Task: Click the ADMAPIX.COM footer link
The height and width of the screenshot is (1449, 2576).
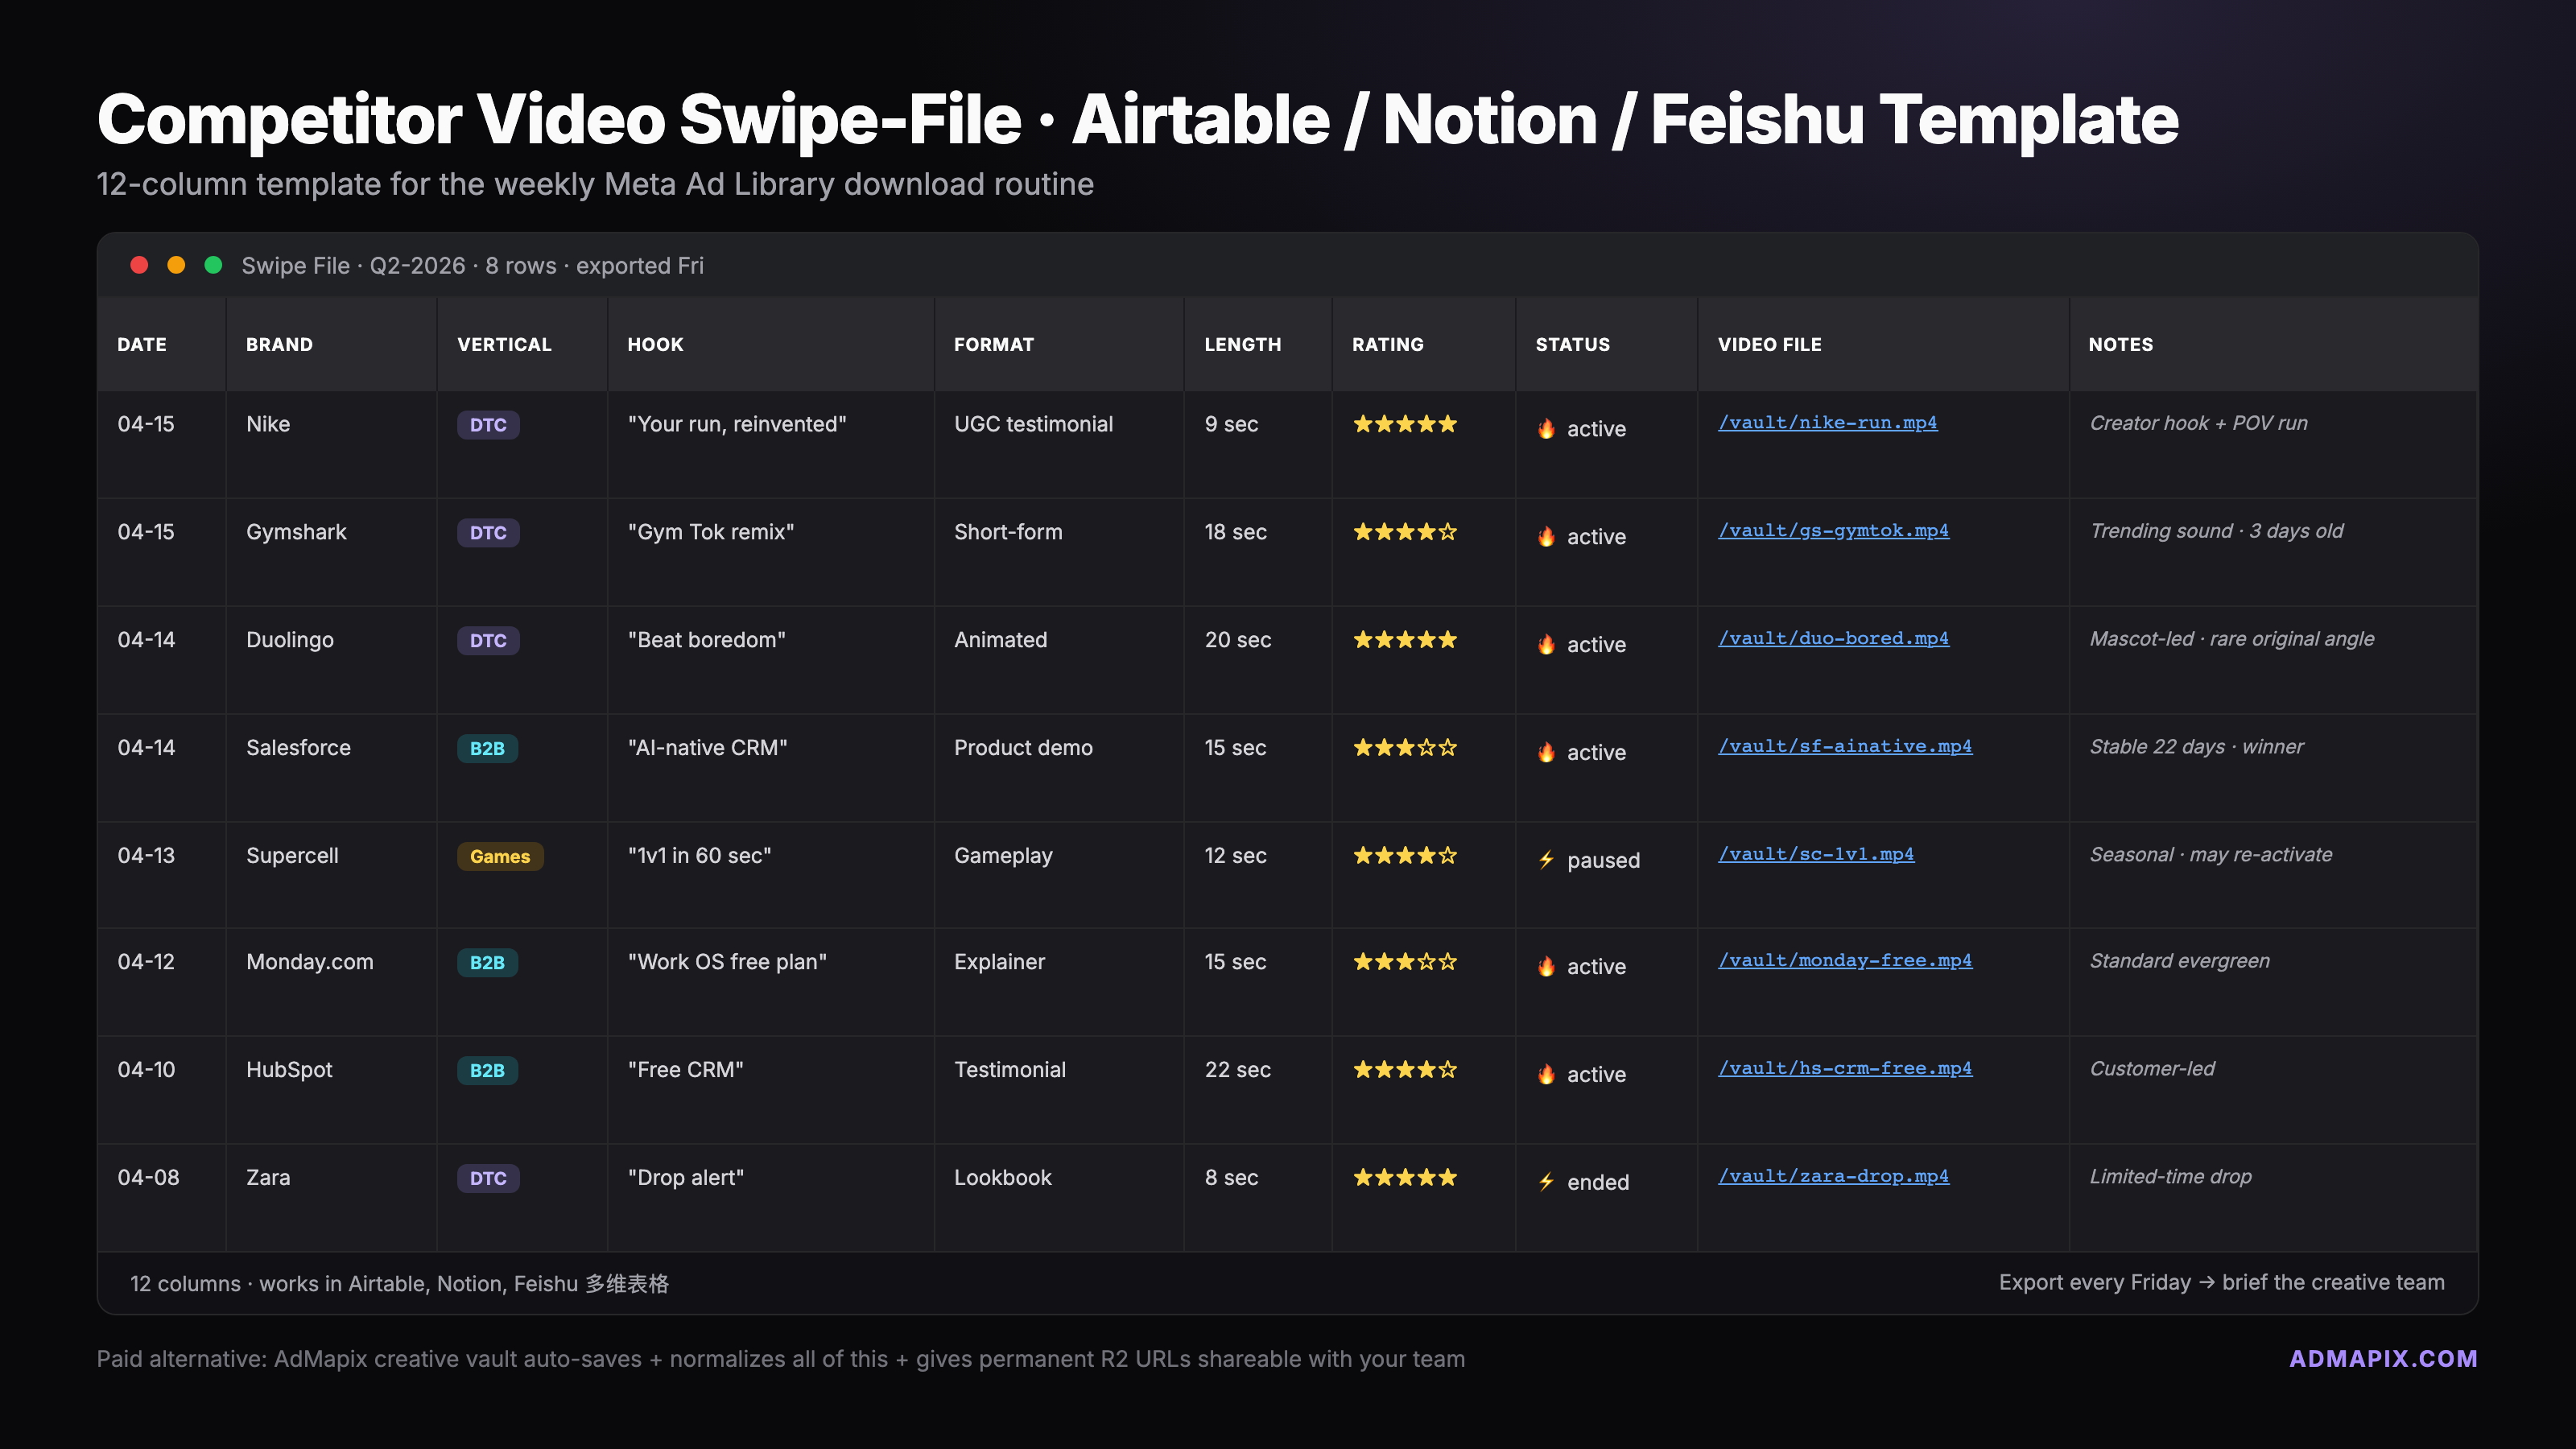Action: (x=2384, y=1358)
